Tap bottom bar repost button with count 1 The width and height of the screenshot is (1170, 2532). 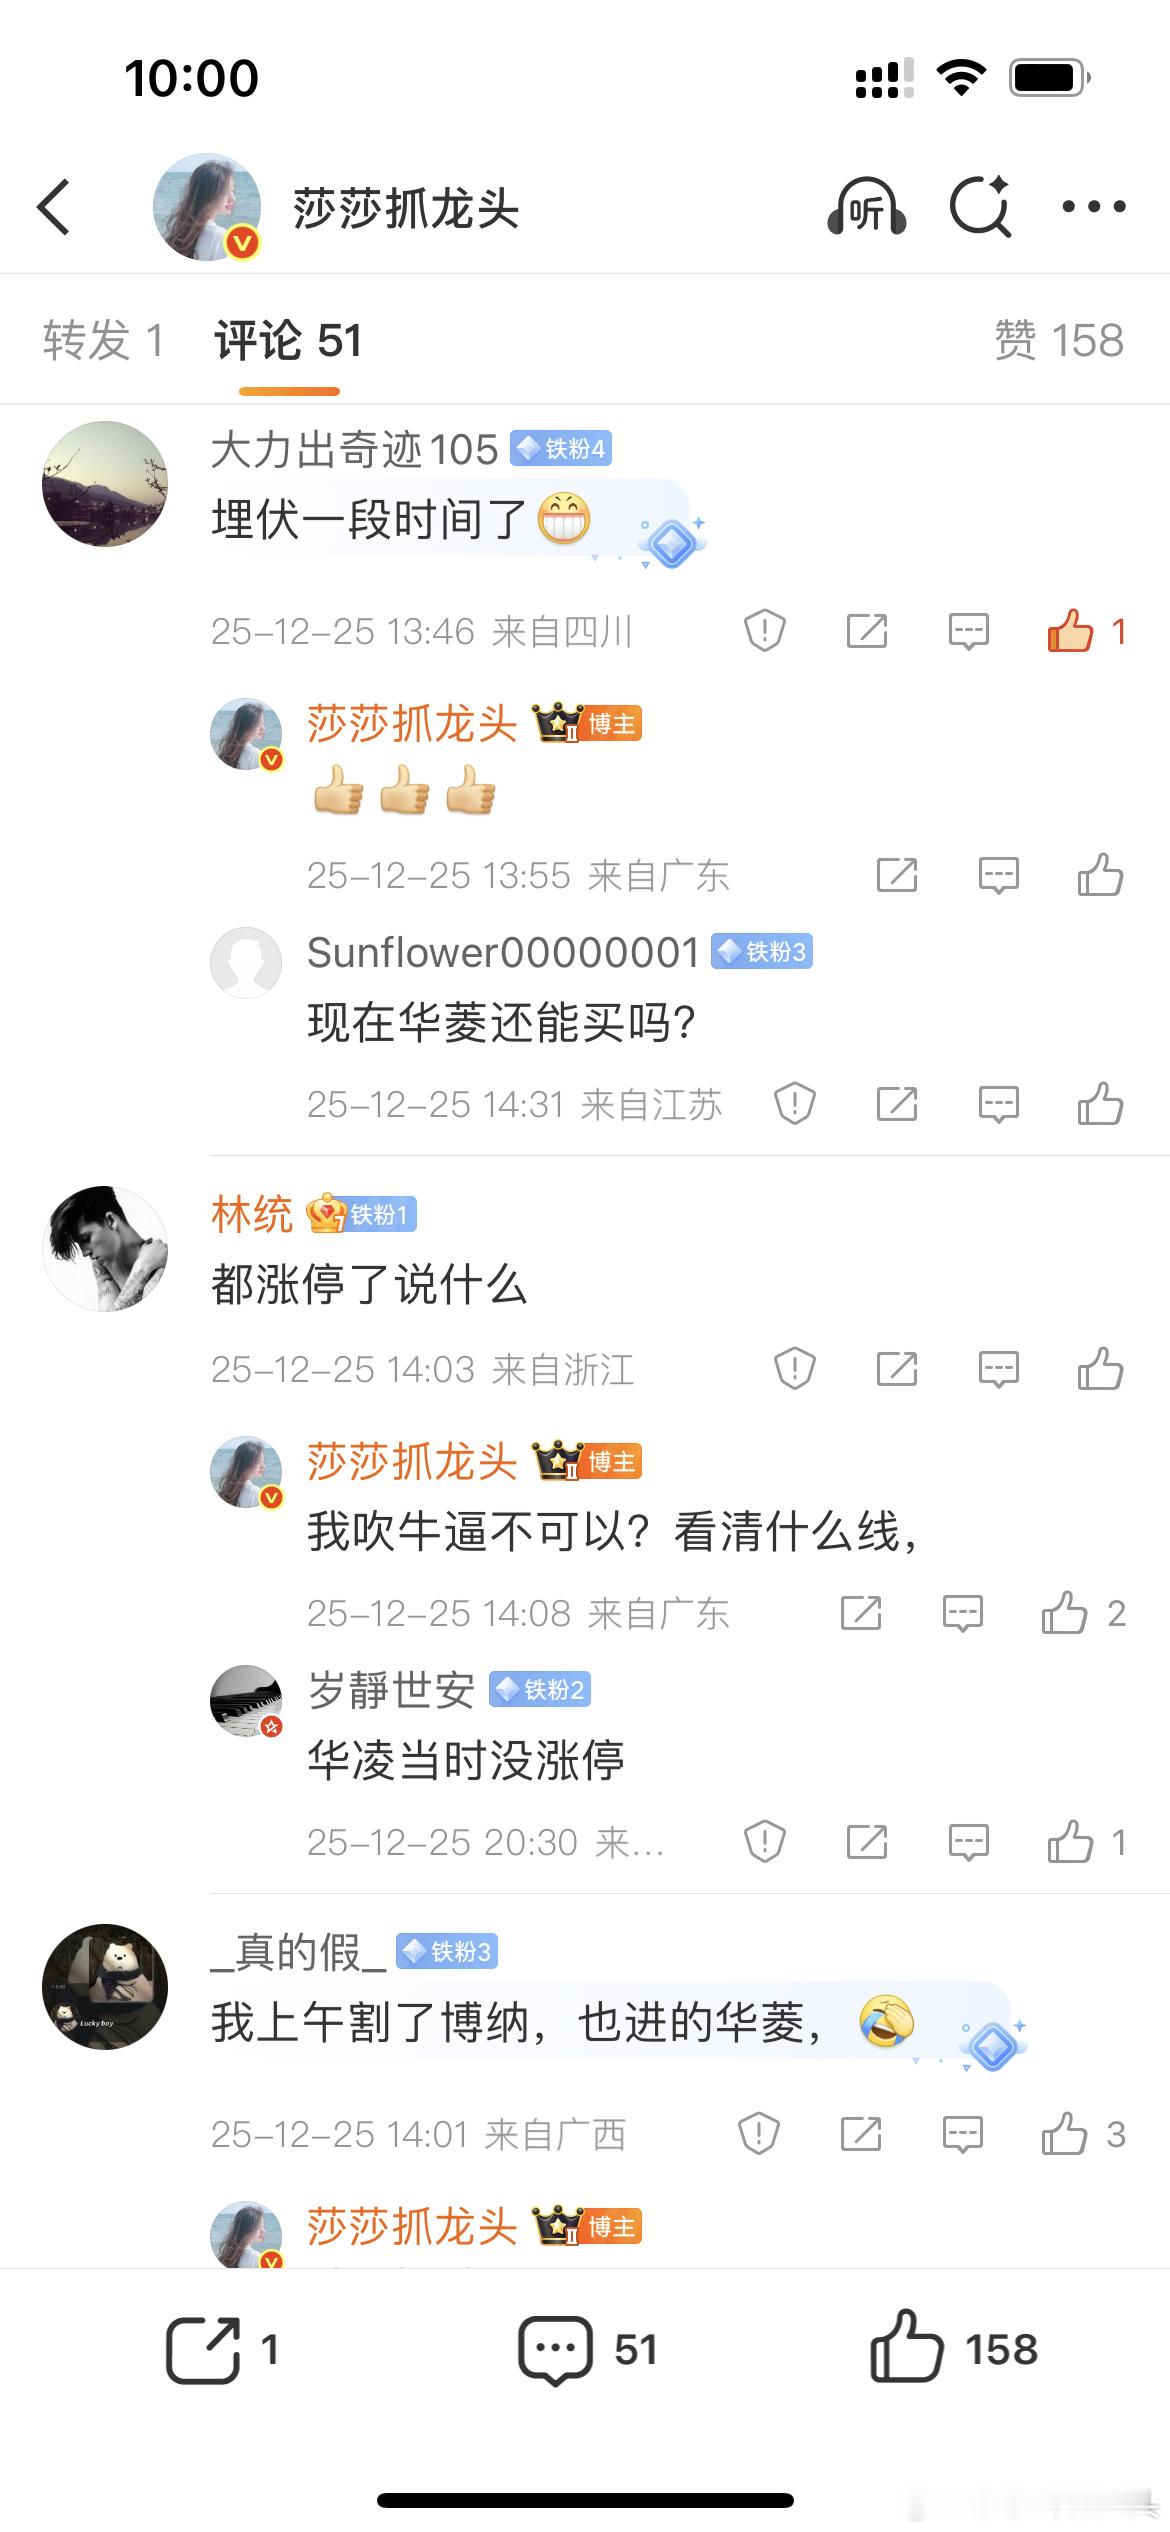click(222, 2349)
